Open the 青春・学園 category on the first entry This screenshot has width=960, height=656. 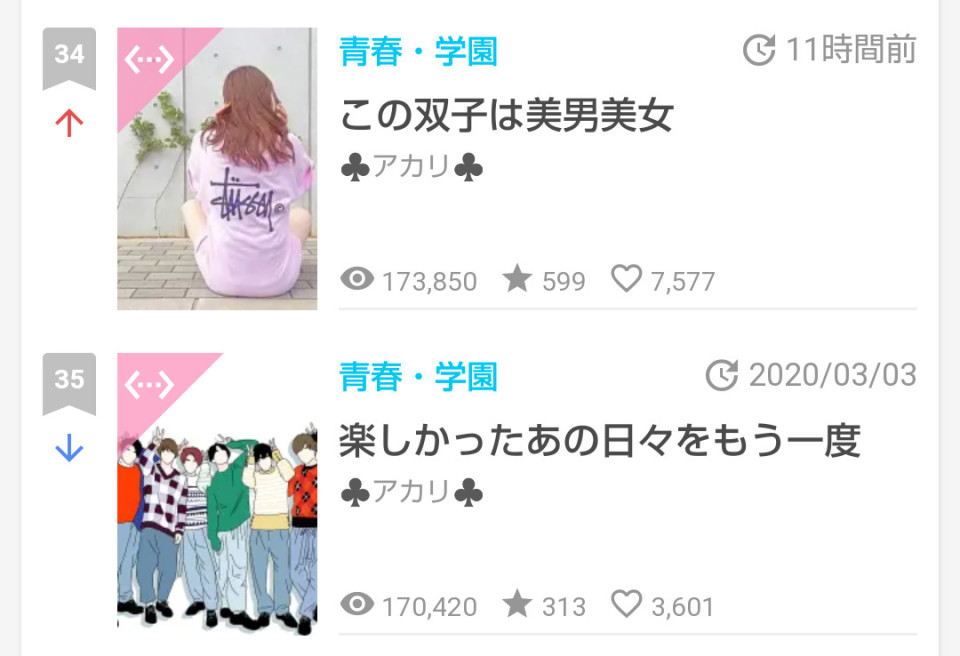pyautogui.click(x=418, y=51)
